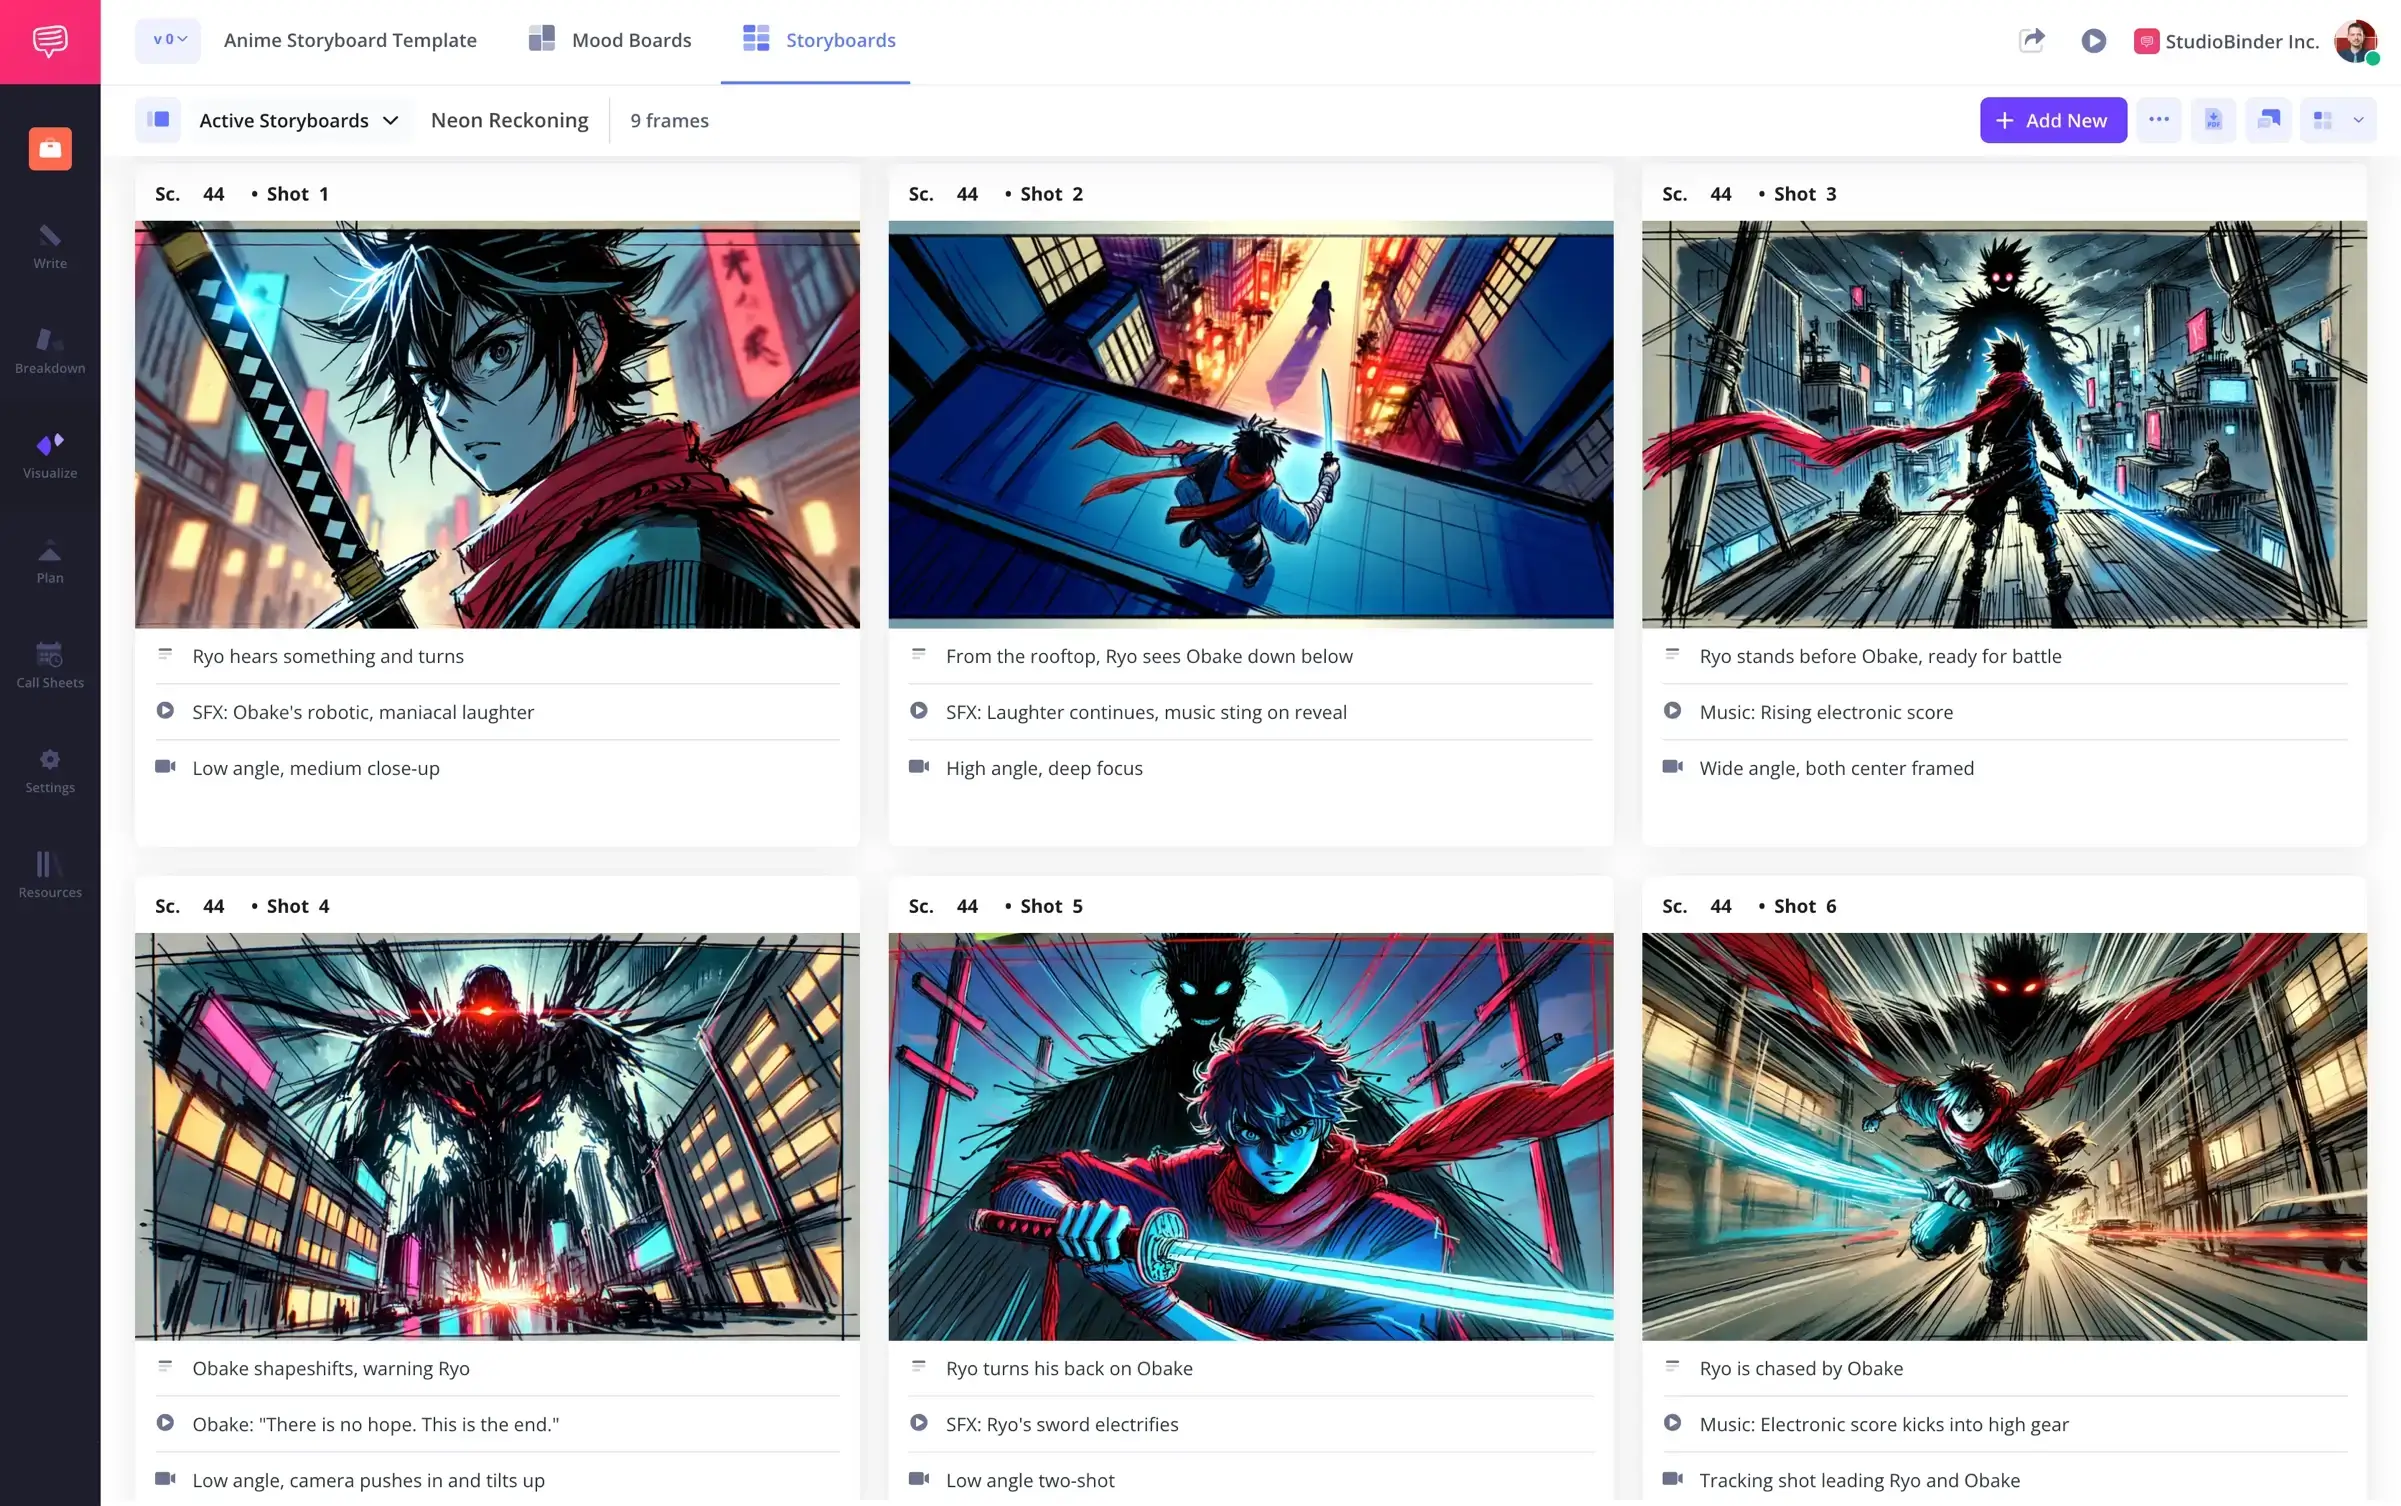Open the comments panel

point(2268,120)
